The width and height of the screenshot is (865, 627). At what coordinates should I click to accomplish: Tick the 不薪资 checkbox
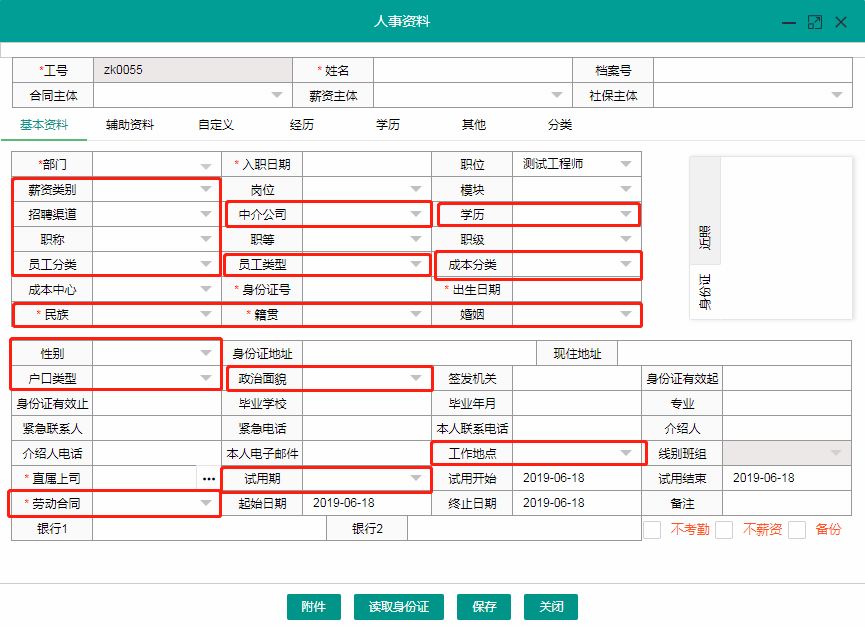(725, 530)
